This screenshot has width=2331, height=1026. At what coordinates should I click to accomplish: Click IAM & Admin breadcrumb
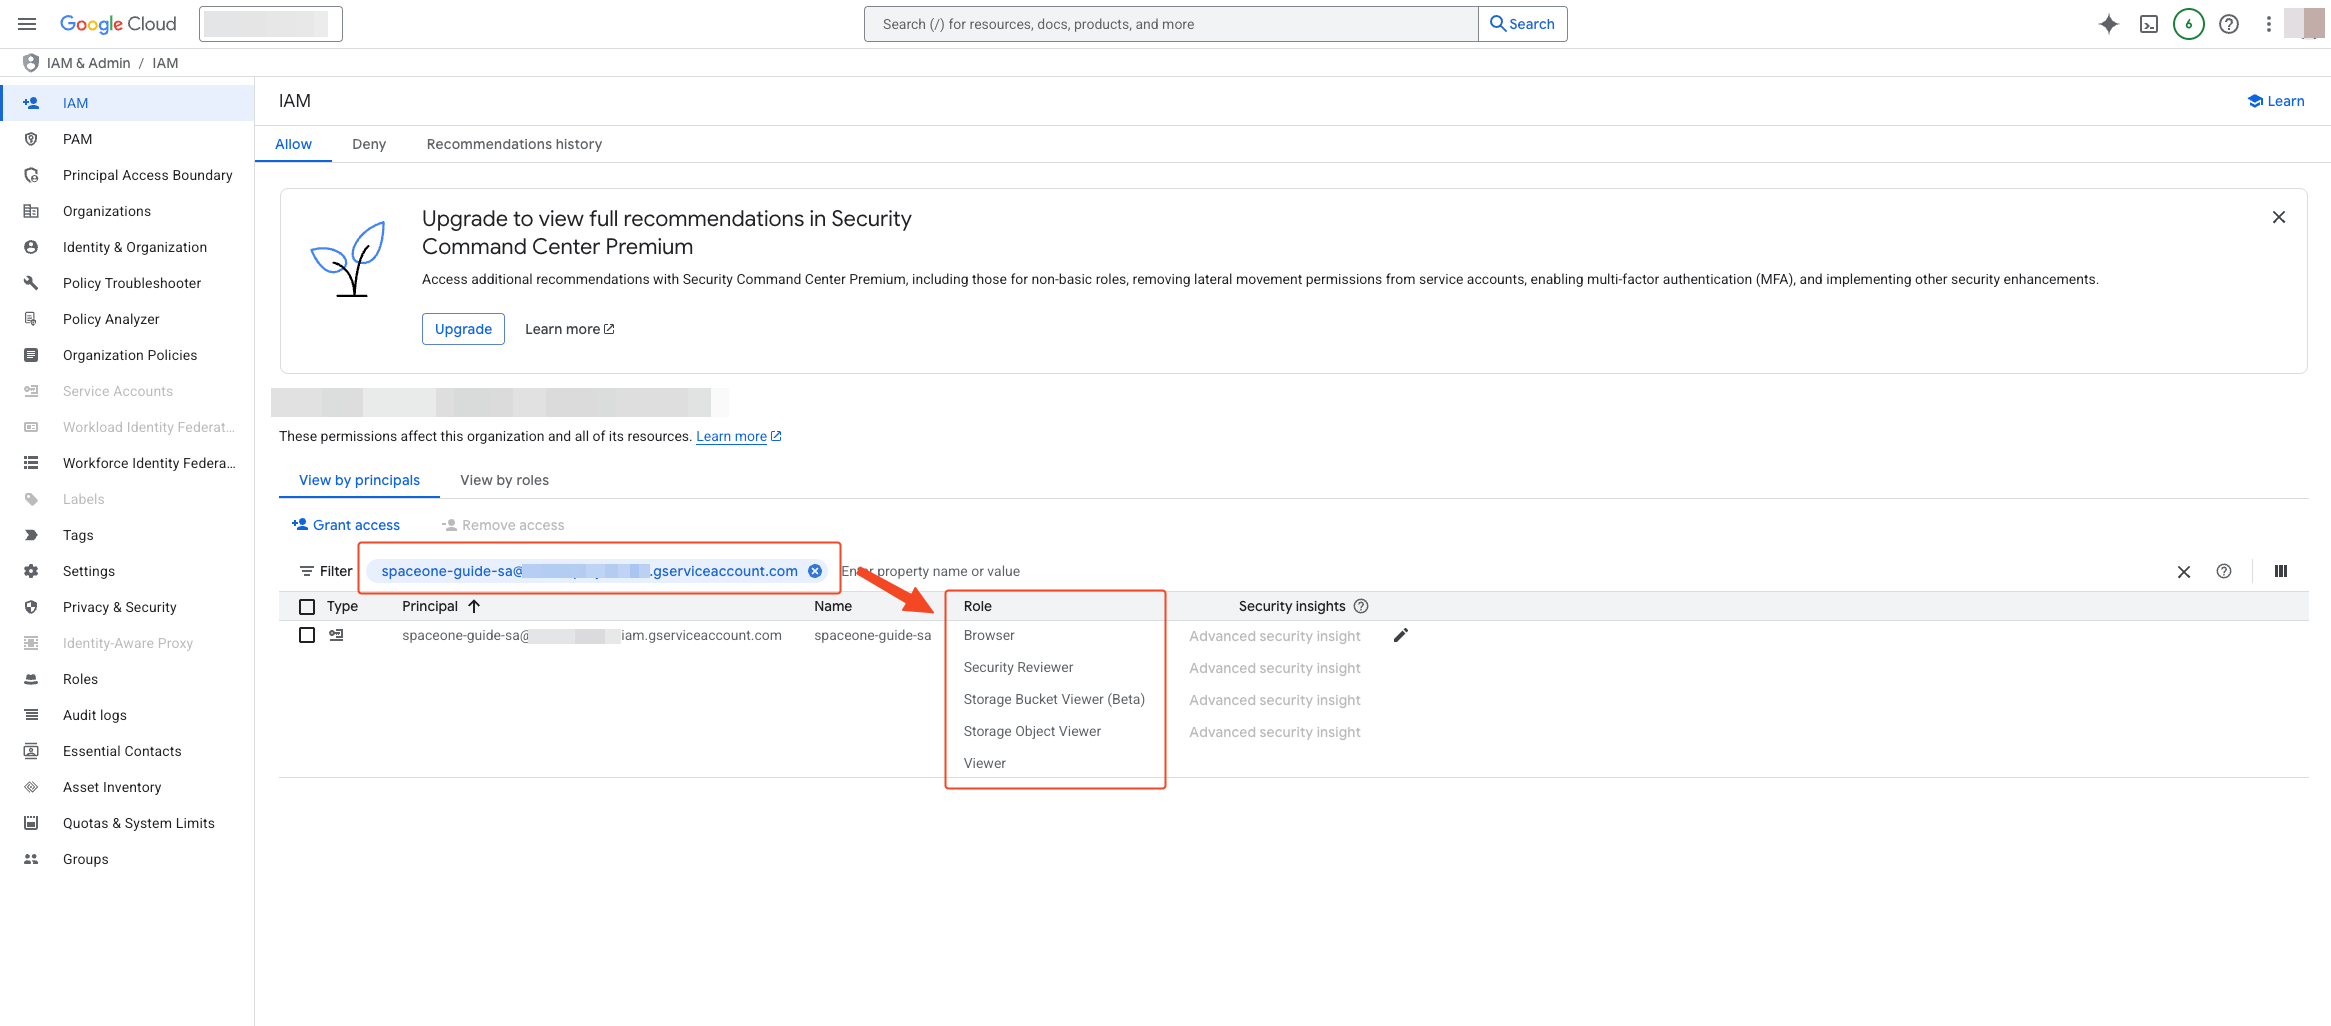click(88, 63)
